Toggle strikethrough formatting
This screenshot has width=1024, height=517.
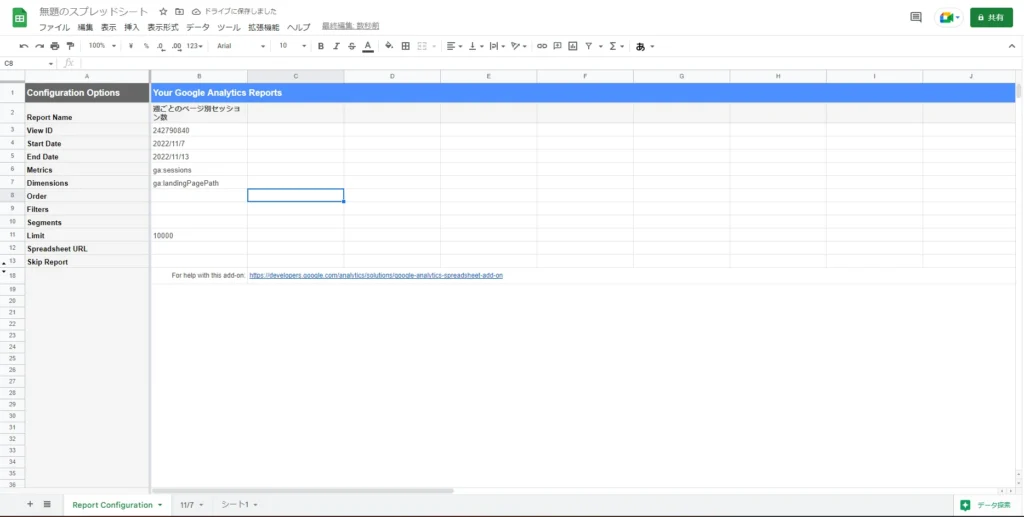tap(352, 46)
